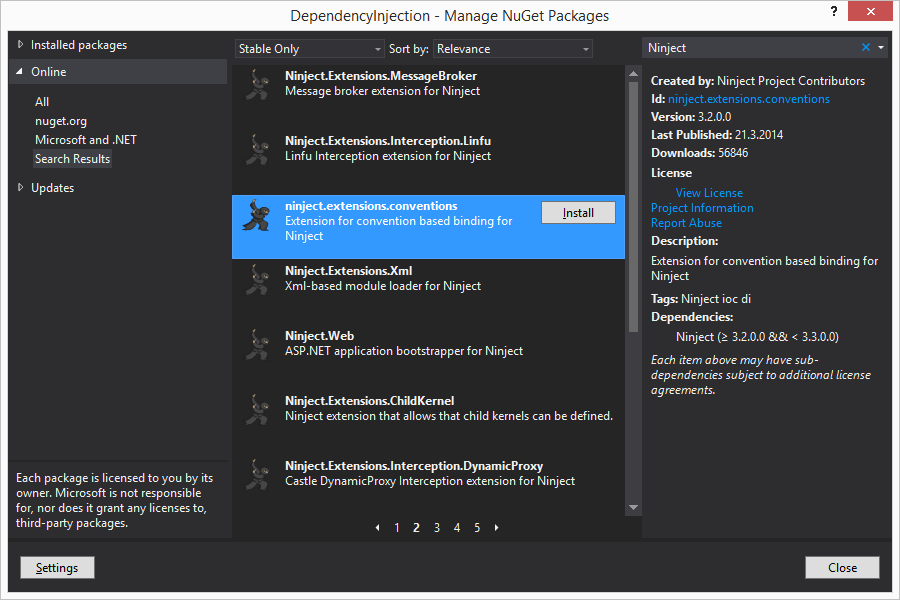The width and height of the screenshot is (900, 600).
Task: Open the help question mark icon
Action: click(x=834, y=11)
